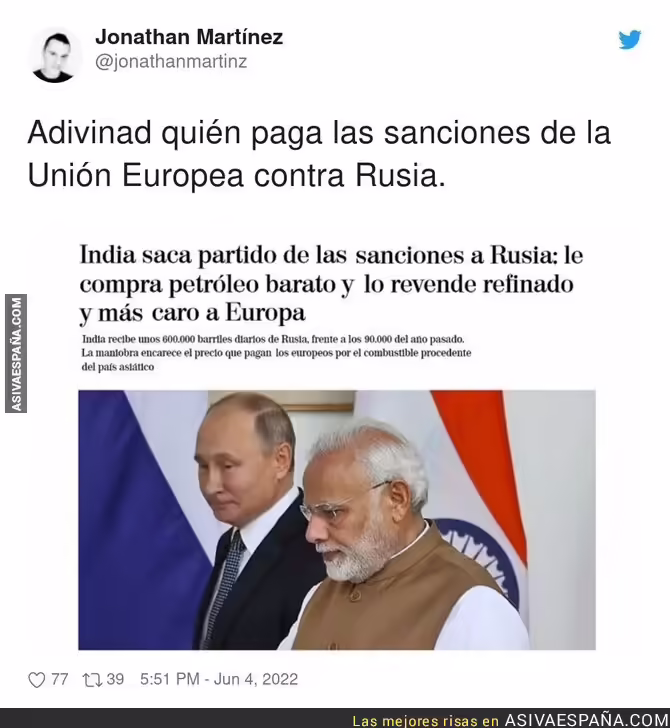
Task: Open the @jonathanmartinz handle
Action: 171,61
